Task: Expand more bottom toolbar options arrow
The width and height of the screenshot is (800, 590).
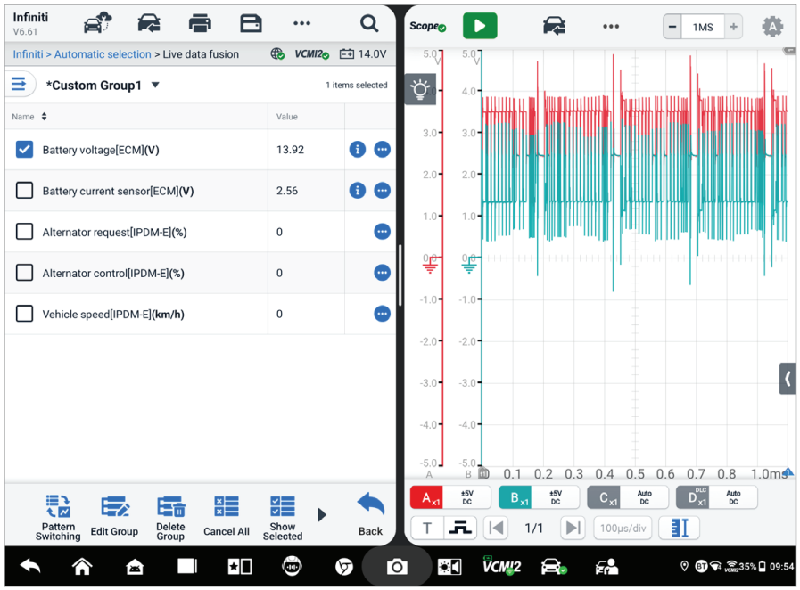Action: pos(322,514)
